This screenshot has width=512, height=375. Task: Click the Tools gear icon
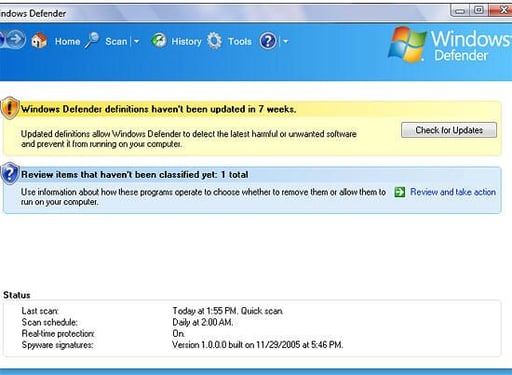214,41
